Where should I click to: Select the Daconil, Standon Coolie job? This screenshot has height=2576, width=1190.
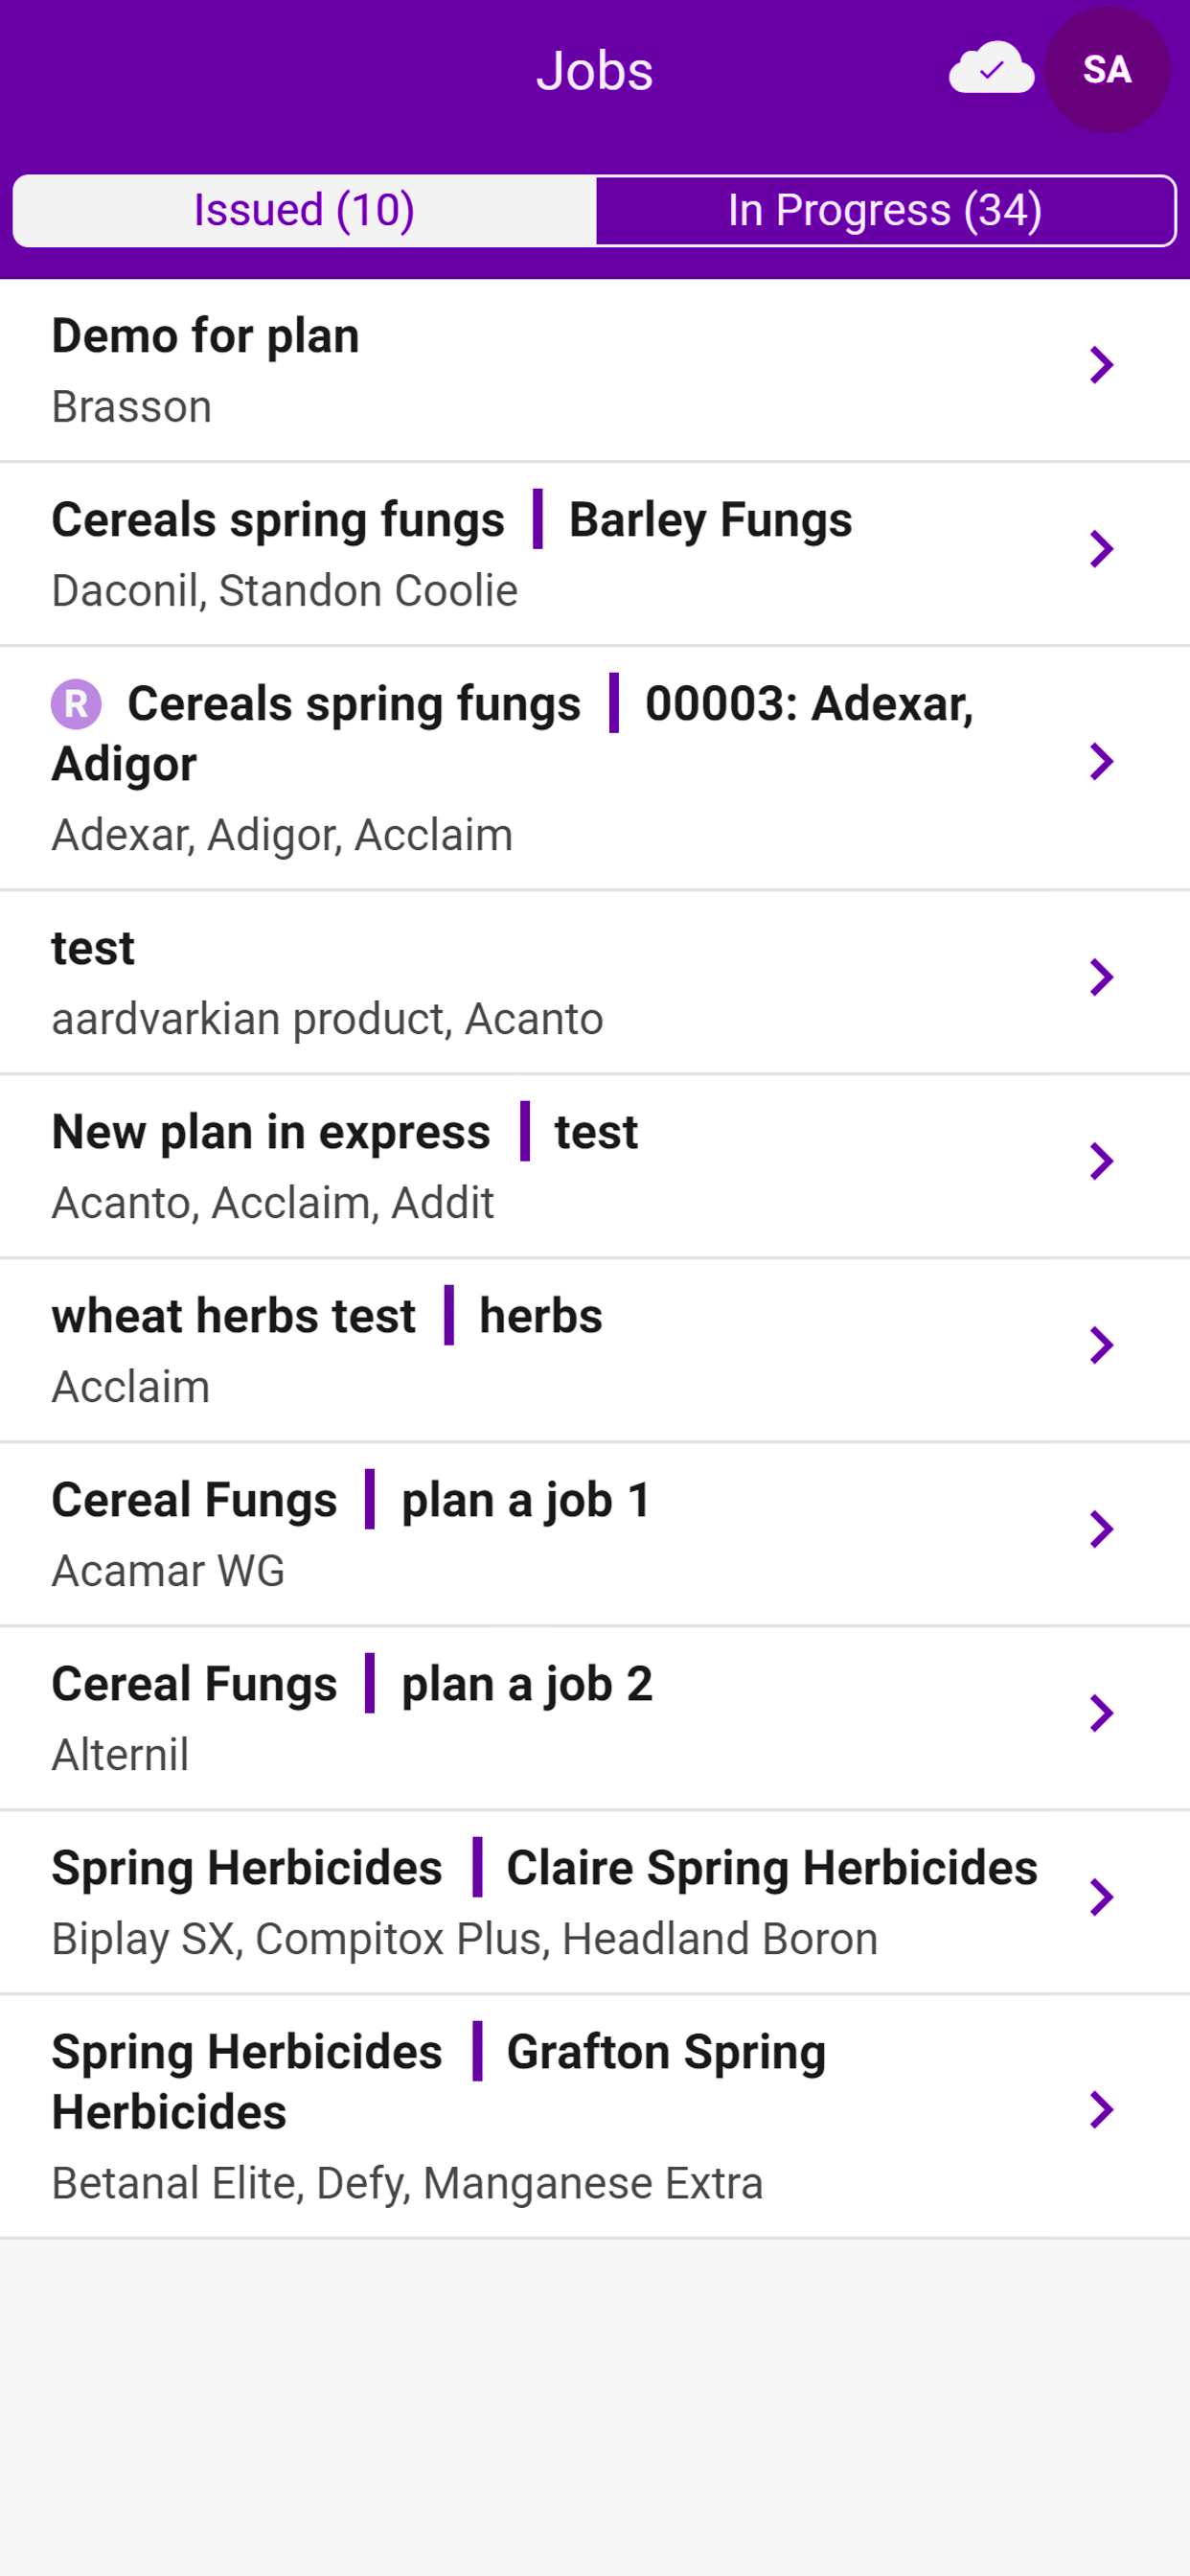tap(595, 554)
